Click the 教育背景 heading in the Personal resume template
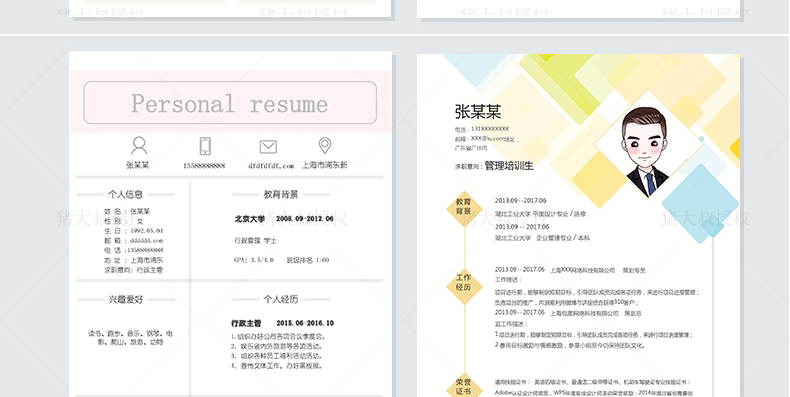This screenshot has width=790, height=397. coord(281,194)
